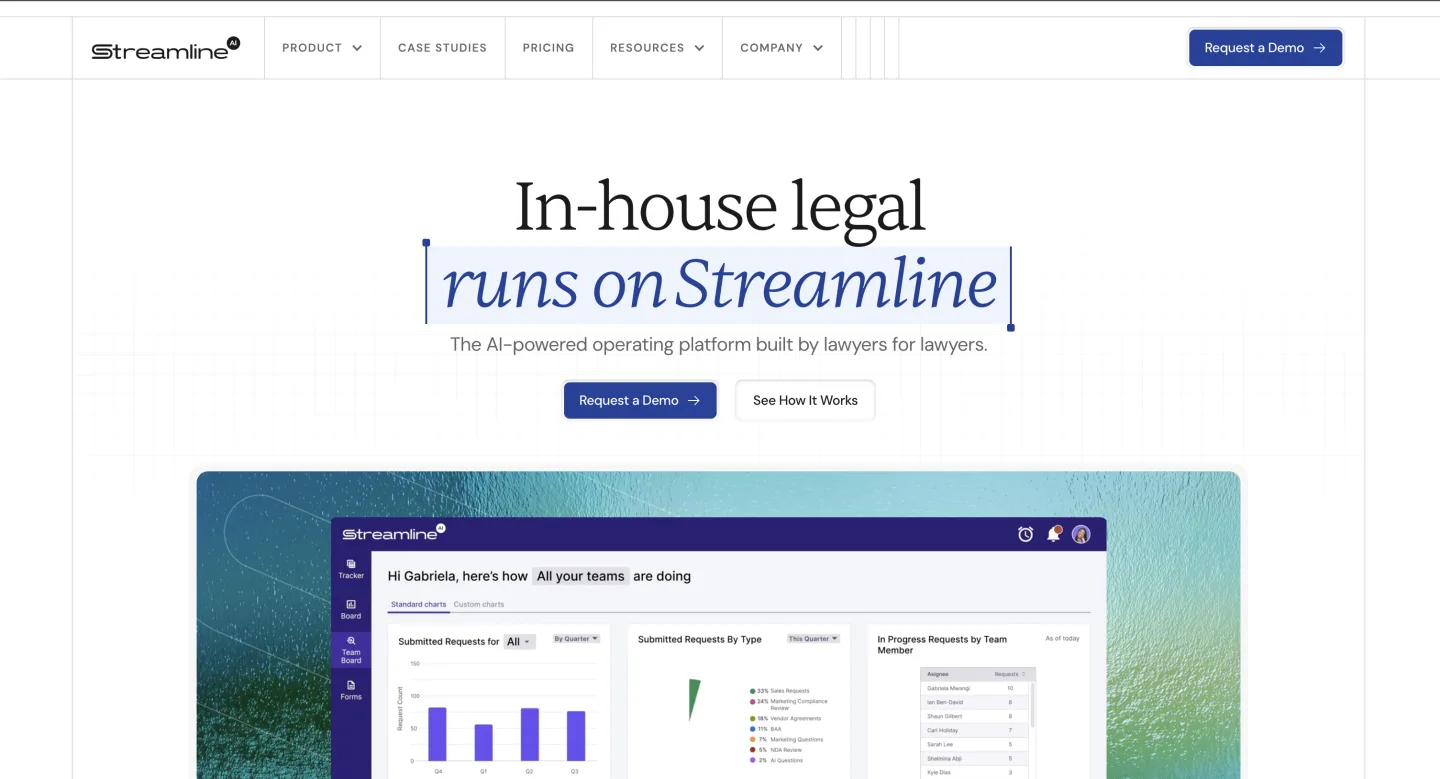This screenshot has height=779, width=1440.
Task: Open the 'All' dropdown for Submitted Requests
Action: 519,642
